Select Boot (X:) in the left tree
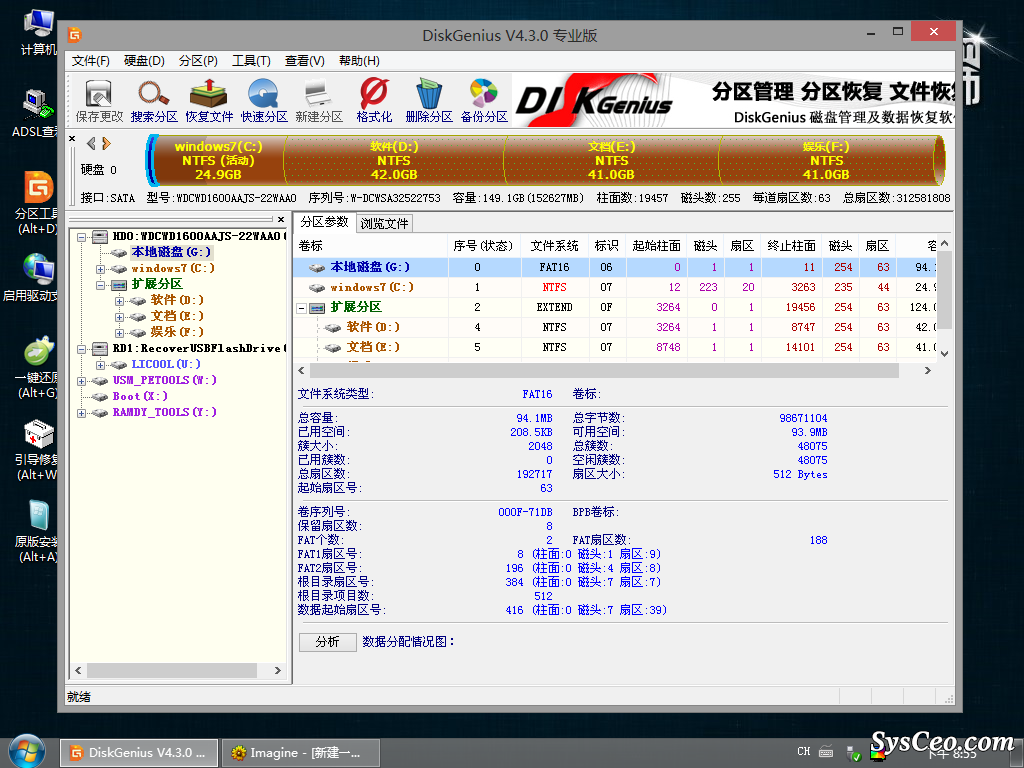The width and height of the screenshot is (1024, 768). point(140,396)
